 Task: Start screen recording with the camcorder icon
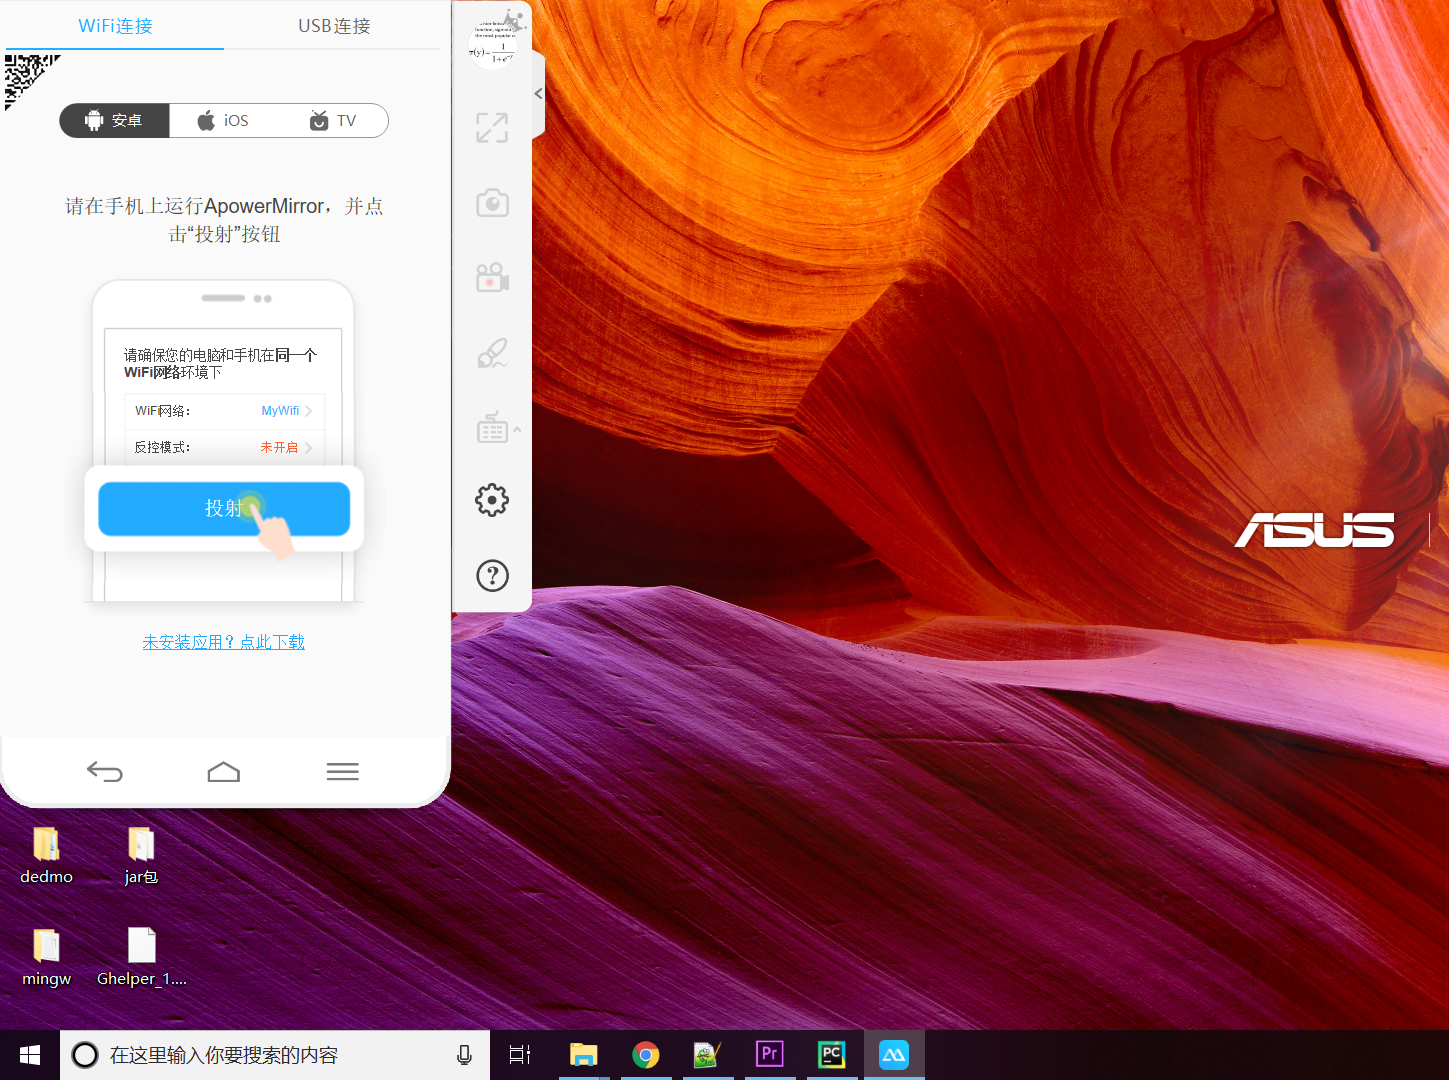click(492, 277)
